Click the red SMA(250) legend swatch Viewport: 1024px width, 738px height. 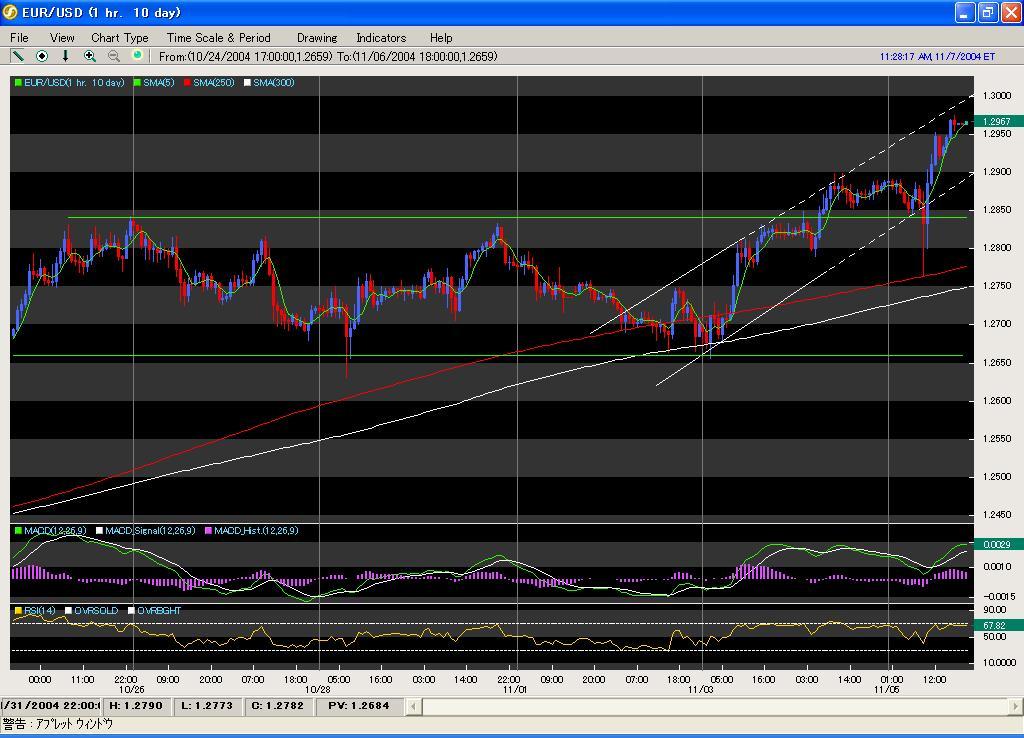pos(187,83)
